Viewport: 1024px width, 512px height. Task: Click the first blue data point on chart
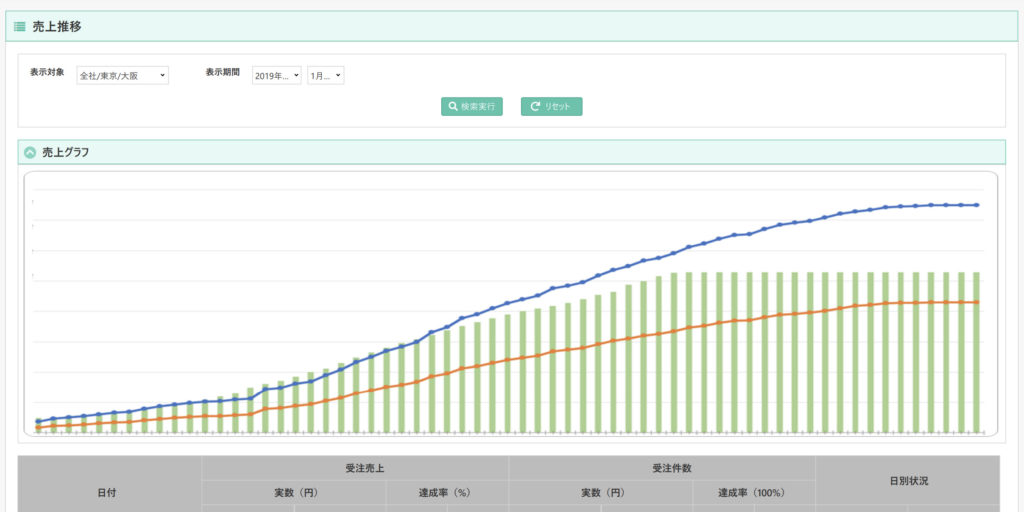[38, 421]
